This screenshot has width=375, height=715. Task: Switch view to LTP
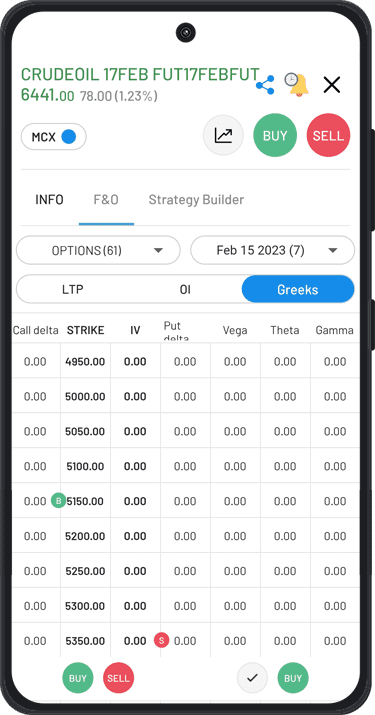pyautogui.click(x=73, y=290)
